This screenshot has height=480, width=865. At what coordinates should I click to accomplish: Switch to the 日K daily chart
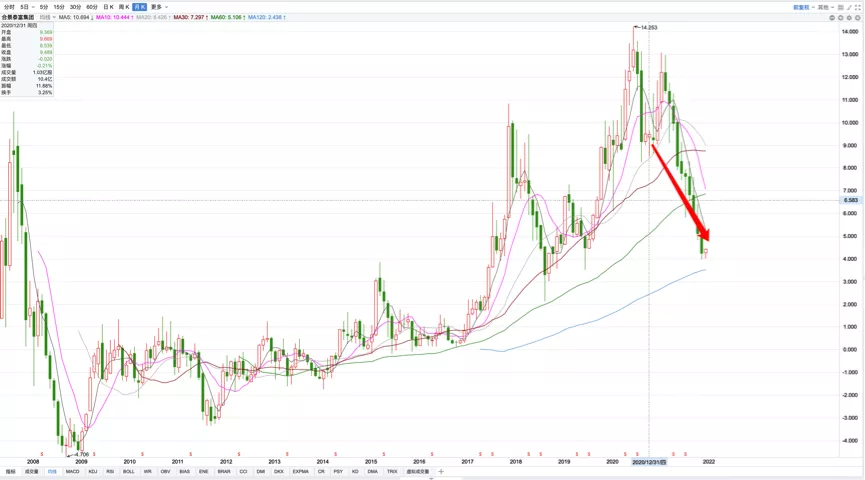tap(109, 7)
